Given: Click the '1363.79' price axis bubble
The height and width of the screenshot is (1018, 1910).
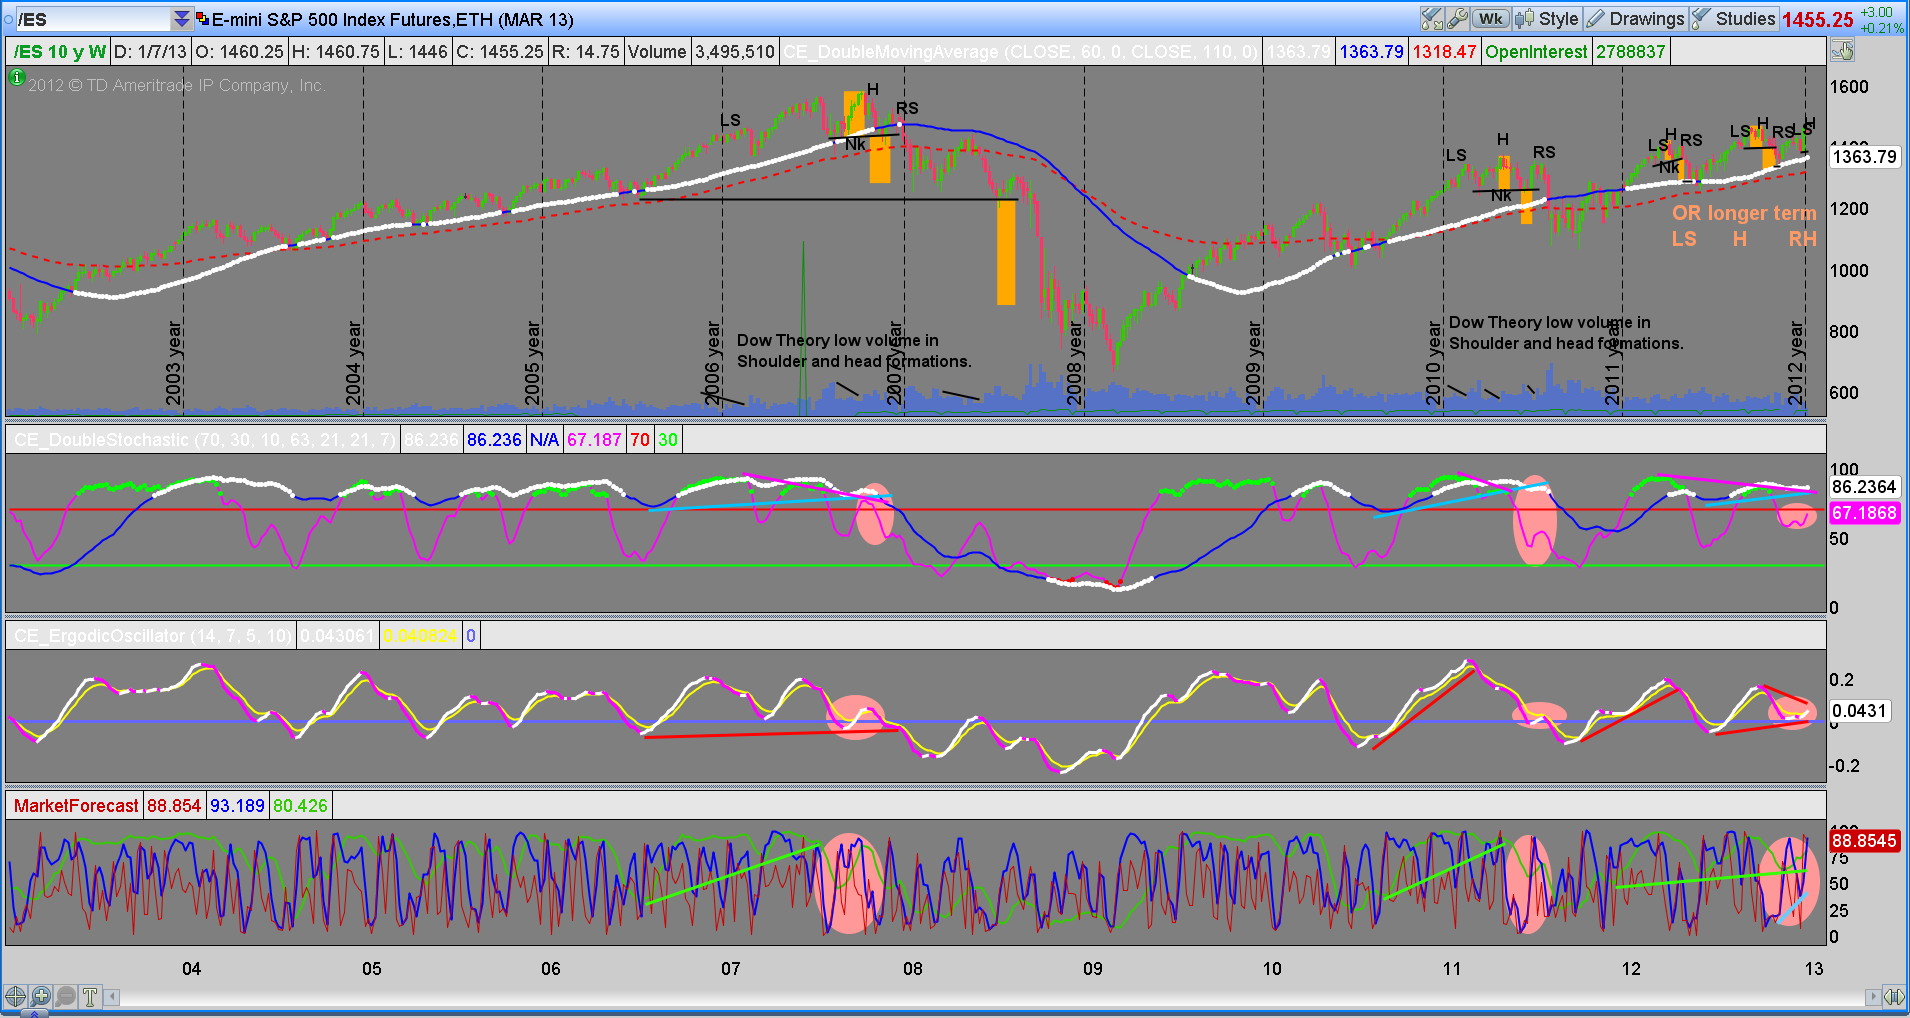Looking at the screenshot, I should tap(1864, 157).
